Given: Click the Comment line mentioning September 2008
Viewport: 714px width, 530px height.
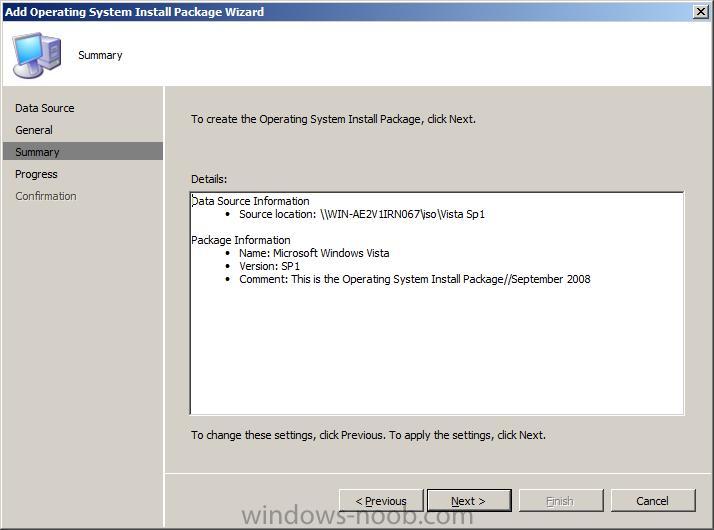Looking at the screenshot, I should click(x=415, y=279).
